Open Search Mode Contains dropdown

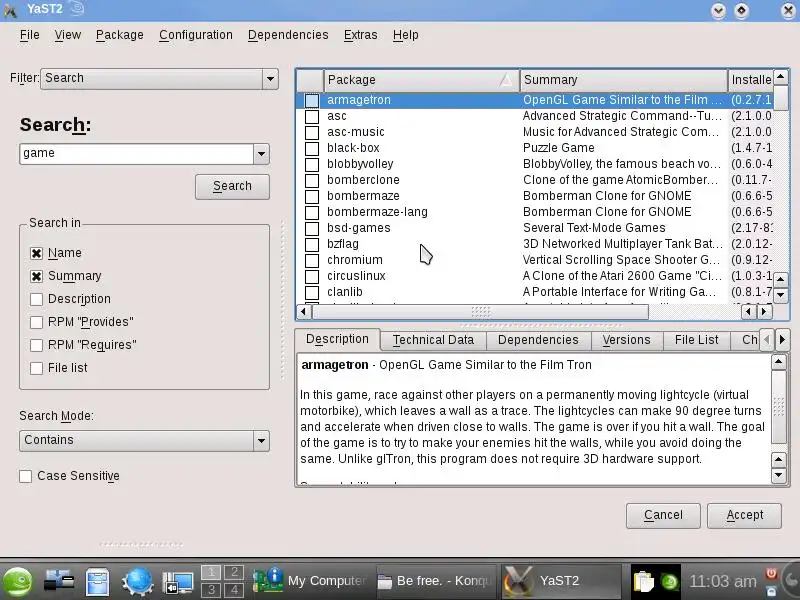point(144,440)
